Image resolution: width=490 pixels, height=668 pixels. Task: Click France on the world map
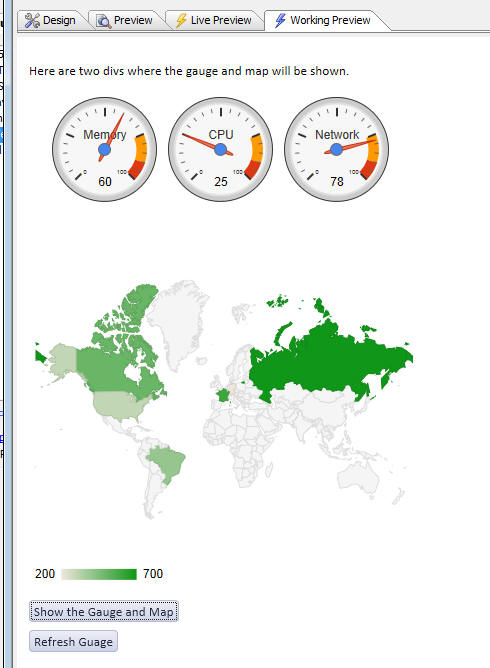click(x=222, y=395)
